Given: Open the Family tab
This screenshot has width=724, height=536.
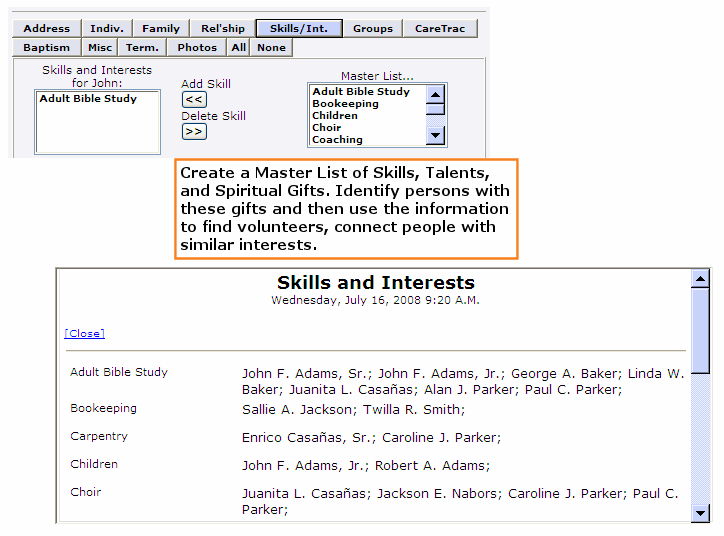Looking at the screenshot, I should pos(160,28).
